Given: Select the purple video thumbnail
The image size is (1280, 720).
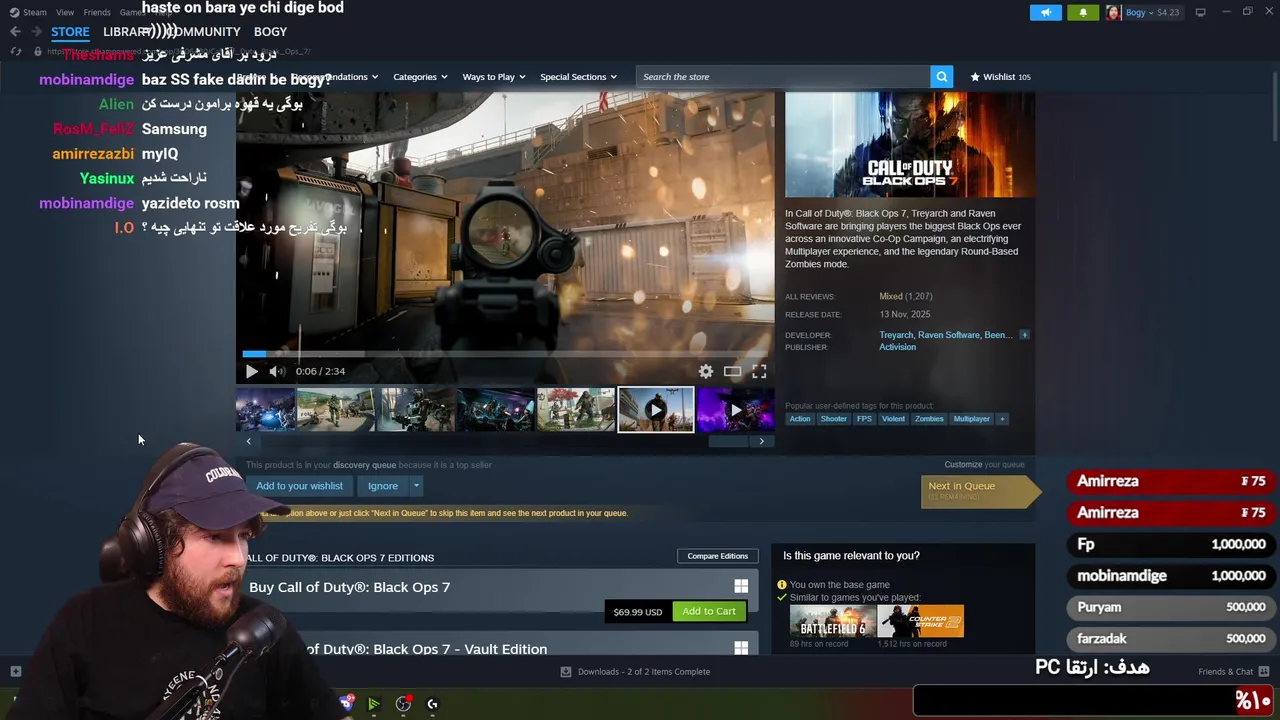Looking at the screenshot, I should coord(735,410).
